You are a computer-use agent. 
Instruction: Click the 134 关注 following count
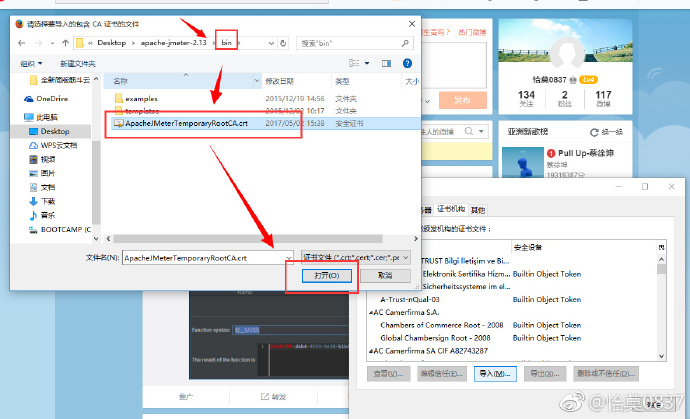click(526, 99)
